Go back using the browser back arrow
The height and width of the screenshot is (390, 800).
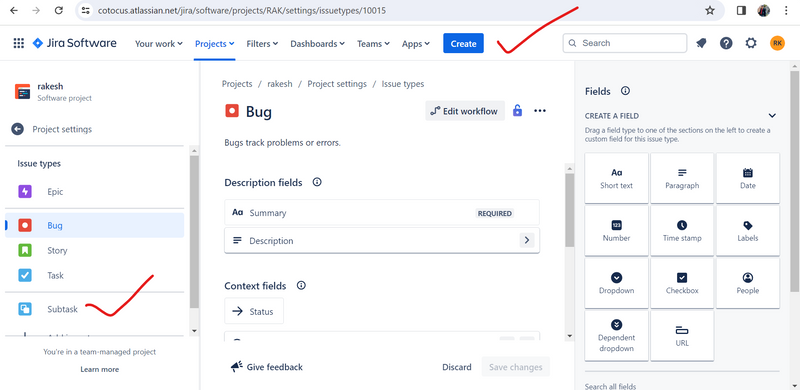pyautogui.click(x=14, y=10)
